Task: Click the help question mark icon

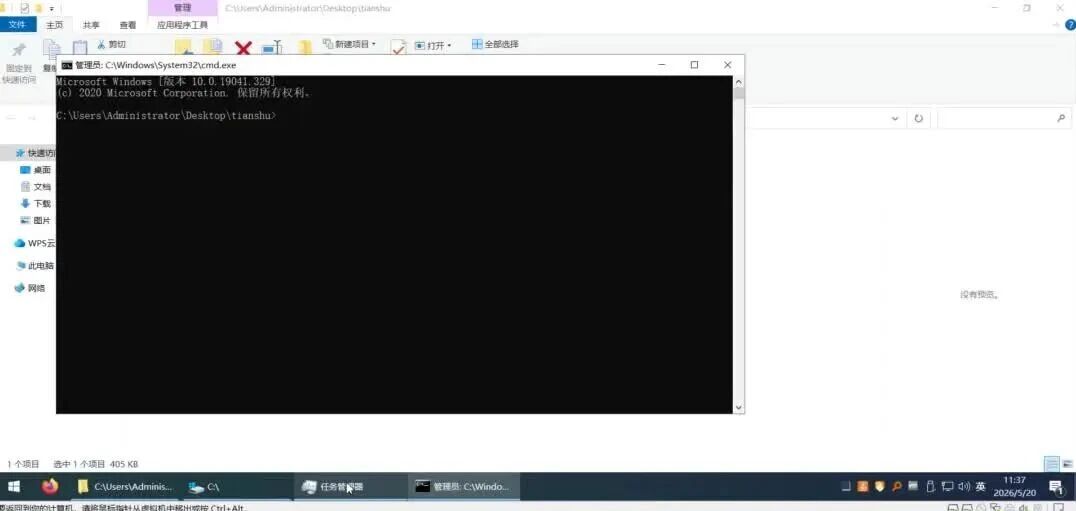Action: (x=1069, y=25)
